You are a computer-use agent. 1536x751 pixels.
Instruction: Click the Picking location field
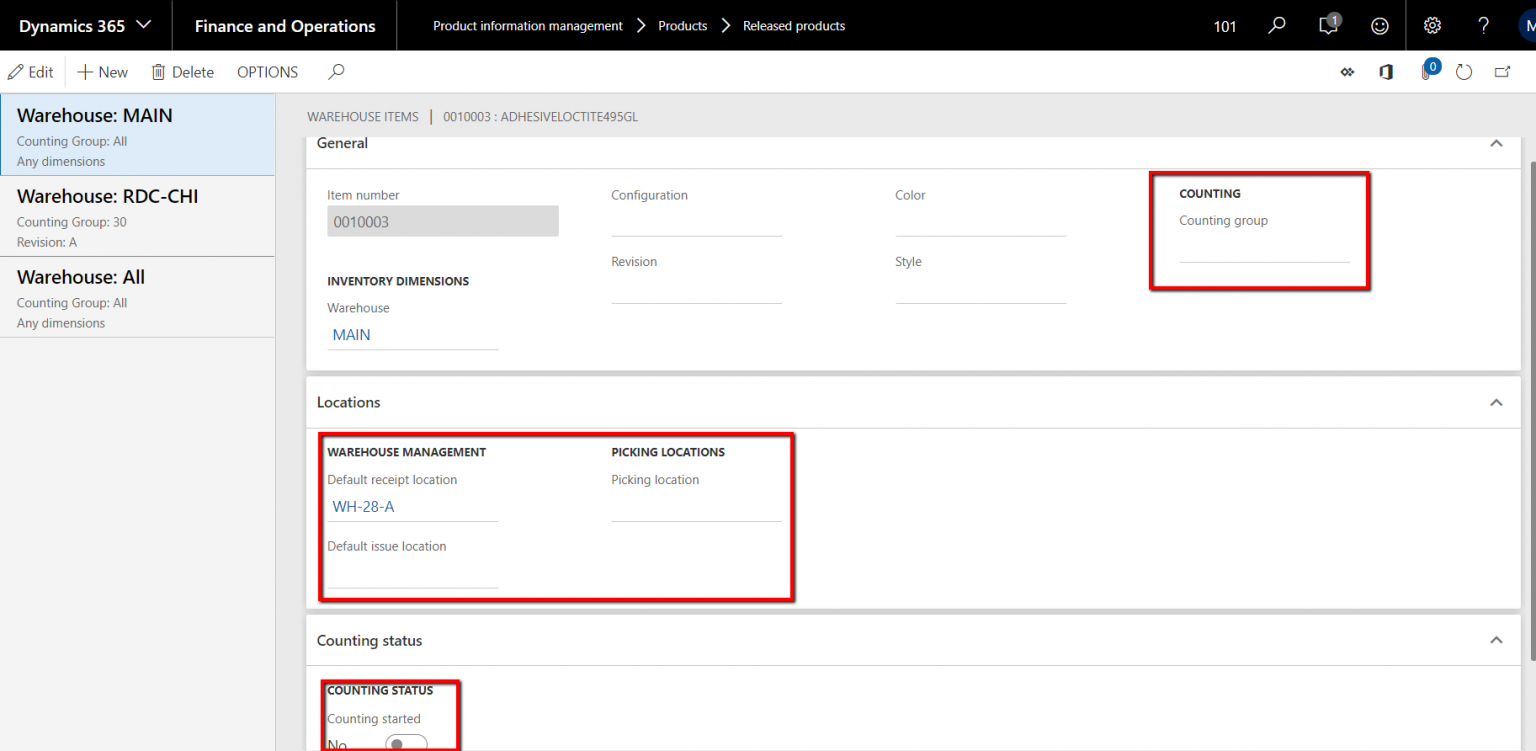click(x=696, y=507)
